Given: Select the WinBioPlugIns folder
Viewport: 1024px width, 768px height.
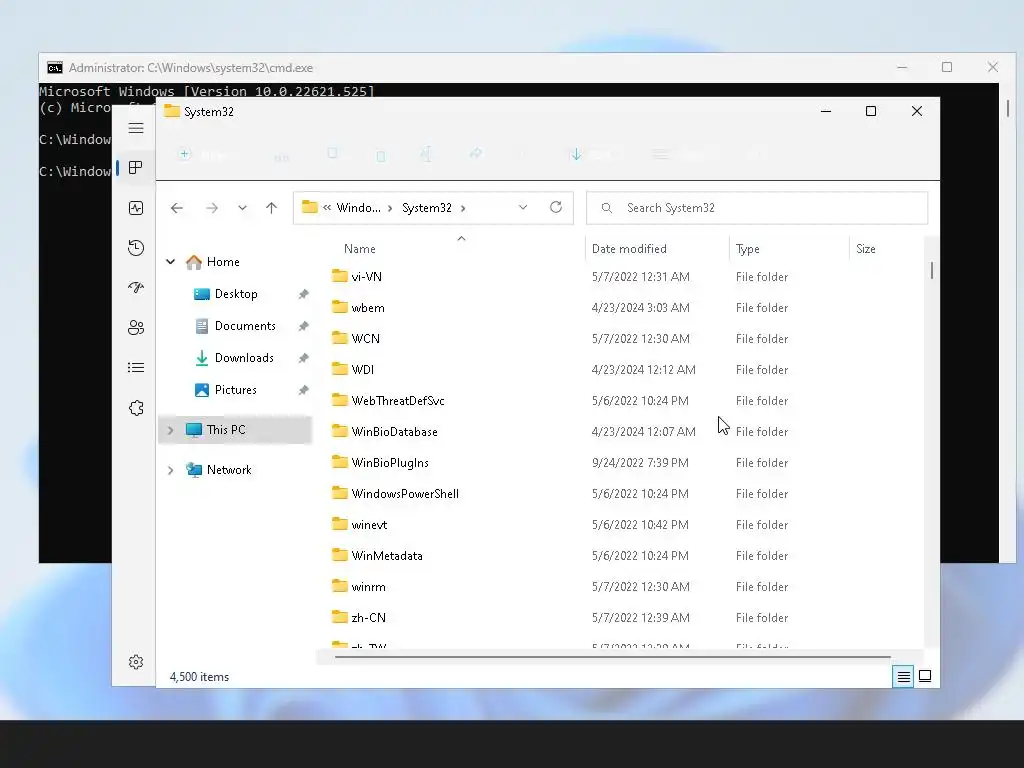Looking at the screenshot, I should click(390, 463).
